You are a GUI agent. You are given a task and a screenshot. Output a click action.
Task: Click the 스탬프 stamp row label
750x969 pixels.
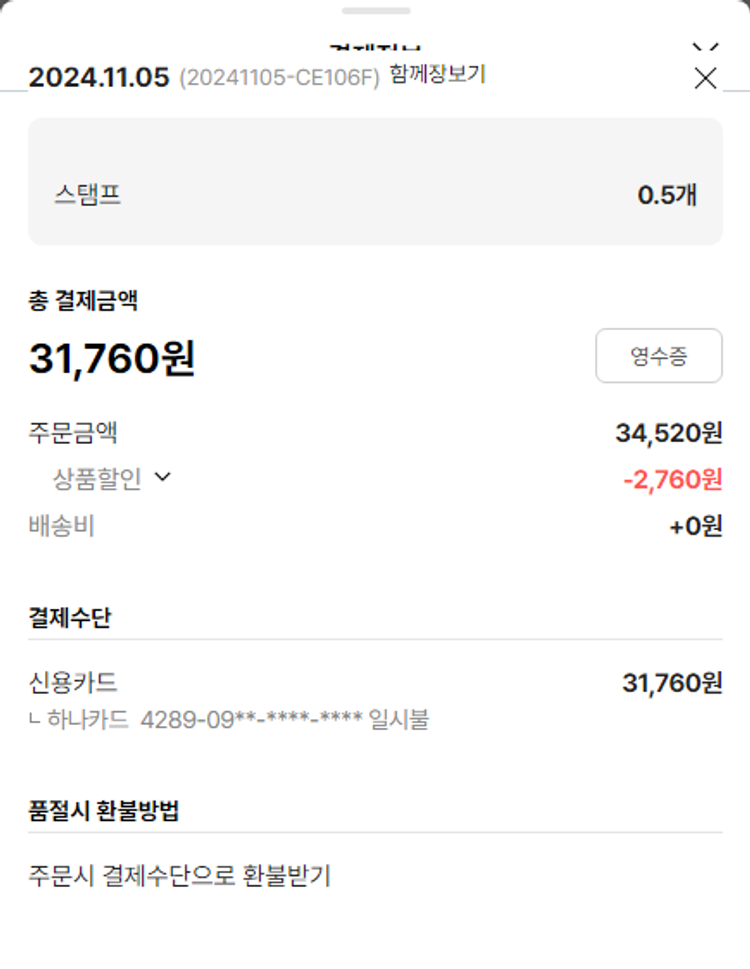tap(88, 194)
